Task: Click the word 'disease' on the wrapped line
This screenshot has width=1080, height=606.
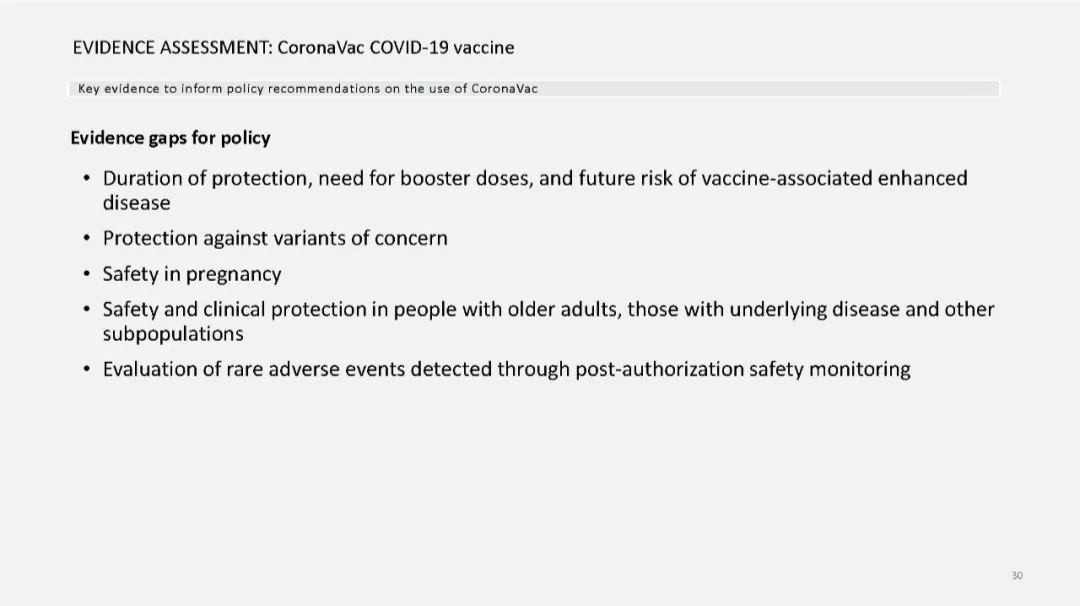Action: 136,203
